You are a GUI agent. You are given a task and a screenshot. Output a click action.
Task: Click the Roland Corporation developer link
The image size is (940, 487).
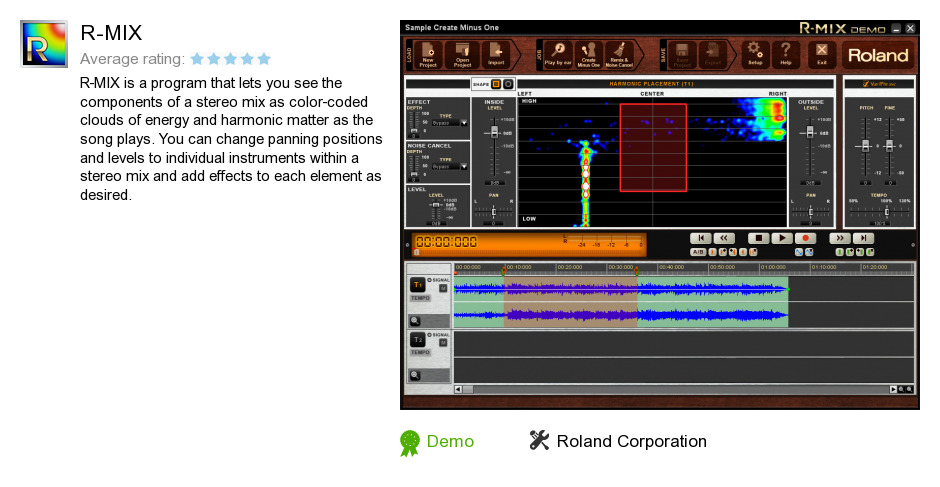pyautogui.click(x=632, y=441)
